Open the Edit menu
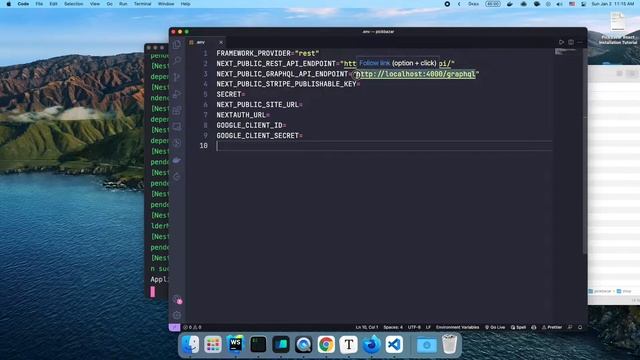640x360 pixels. click(53, 4)
